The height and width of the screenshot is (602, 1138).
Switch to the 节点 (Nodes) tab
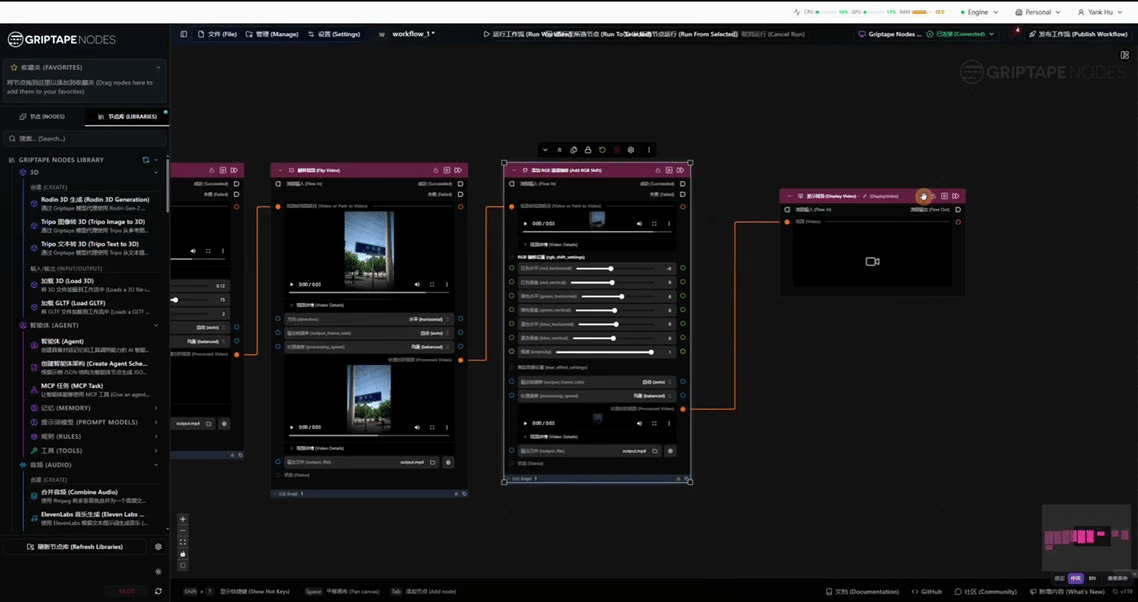(x=42, y=116)
